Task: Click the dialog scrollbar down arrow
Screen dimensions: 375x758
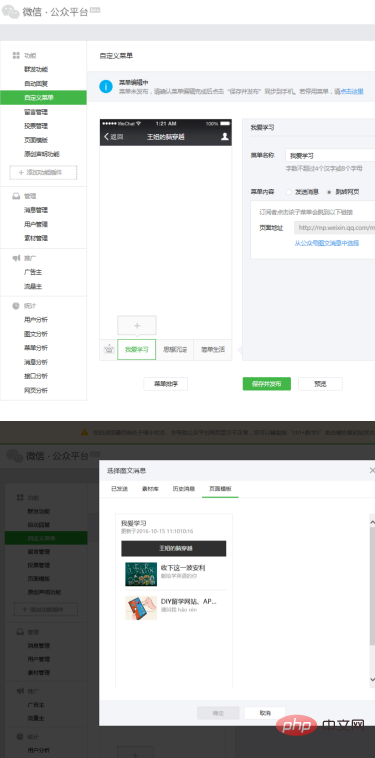Action: pos(372,680)
